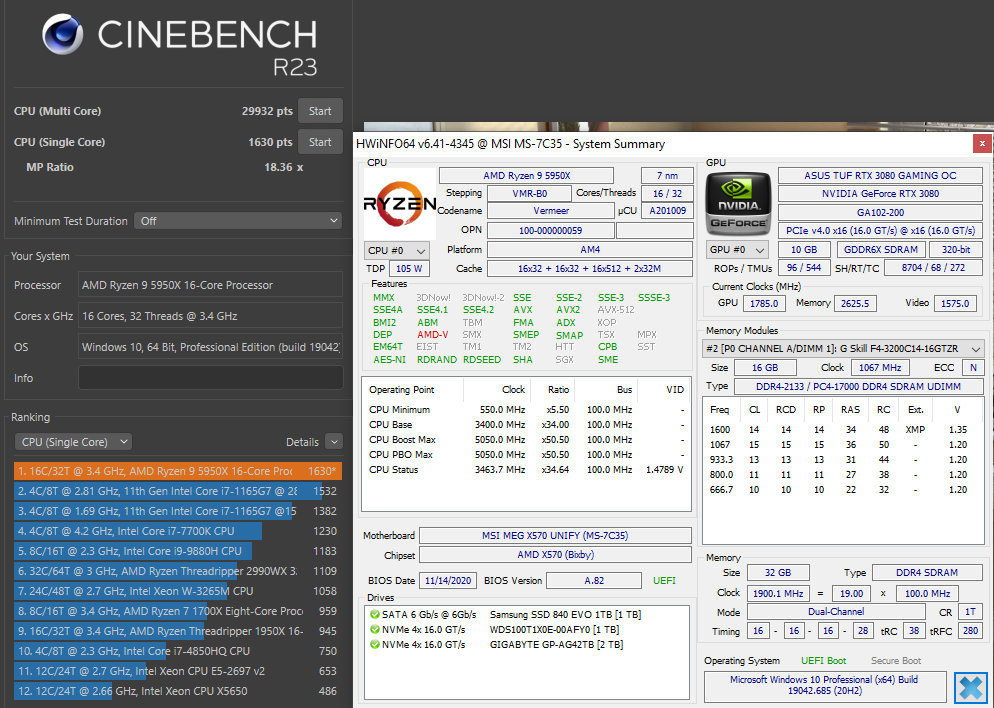Viewport: 994px width, 708px height.
Task: Open the CPU (Single Core) ranking dropdown
Action: tap(73, 442)
